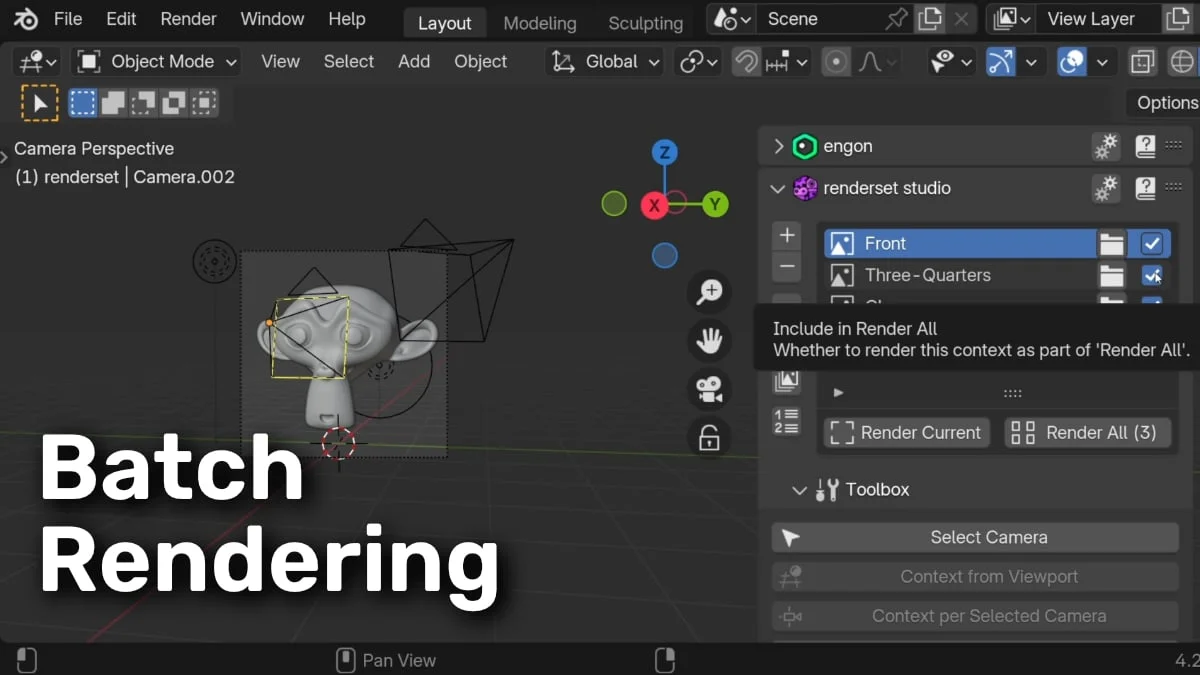Click the green Y axis on navigation gizmo
This screenshot has height=675, width=1200.
715,204
